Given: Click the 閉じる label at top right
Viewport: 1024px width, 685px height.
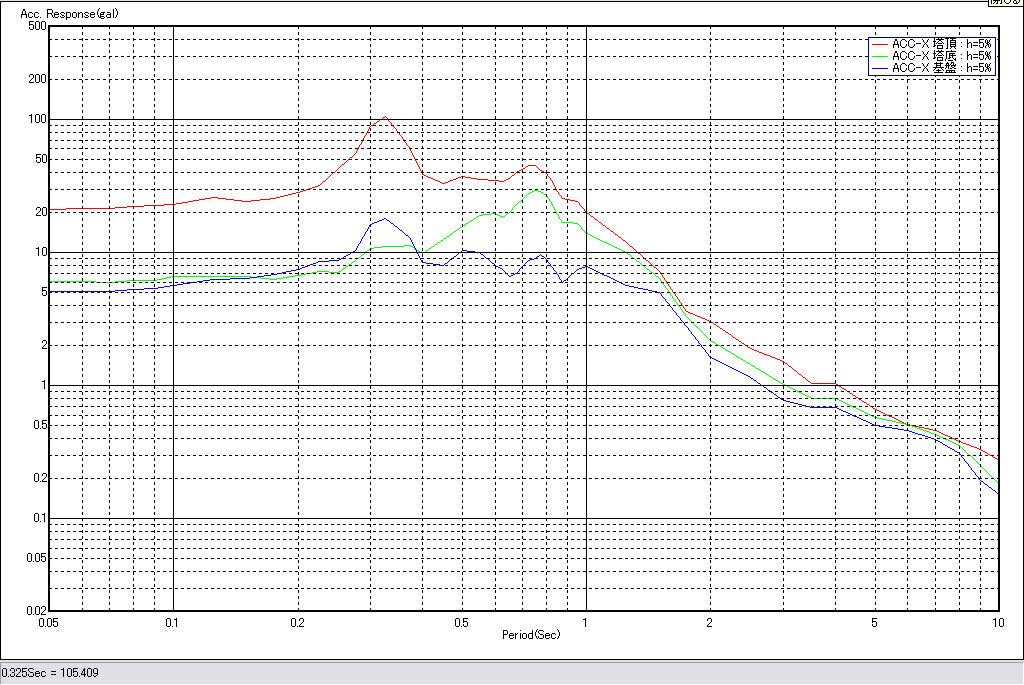Looking at the screenshot, I should 1004,3.
